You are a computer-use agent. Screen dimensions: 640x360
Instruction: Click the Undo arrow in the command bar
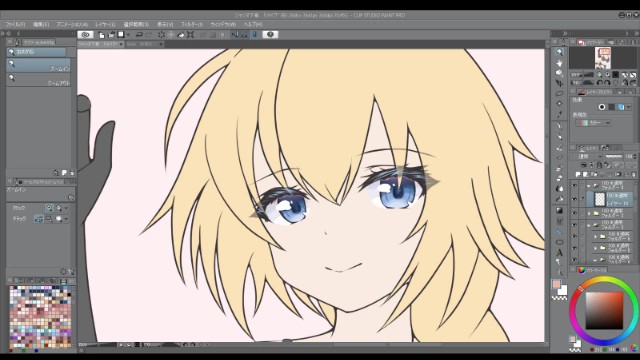[x=139, y=35]
